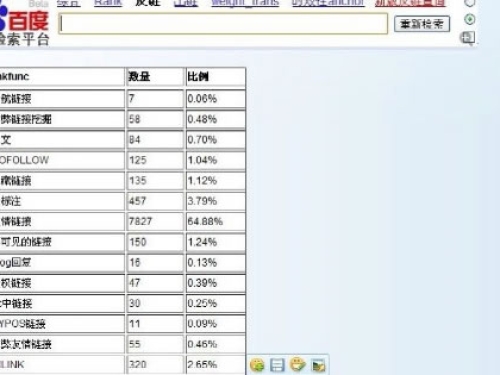Open the anchor tab link
The width and height of the screenshot is (500, 375).
coord(328,3)
